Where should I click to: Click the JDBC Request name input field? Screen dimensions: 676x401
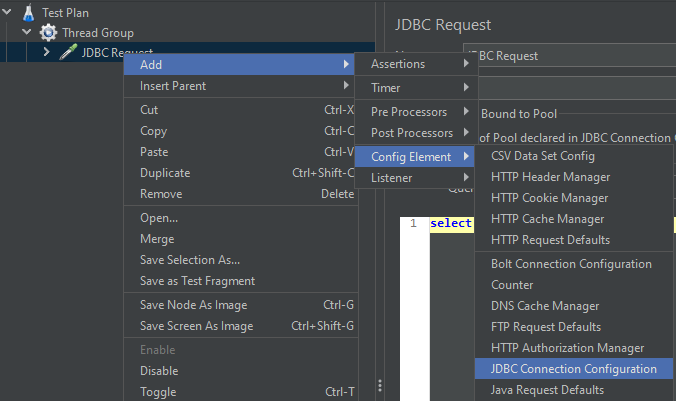pyautogui.click(x=570, y=55)
